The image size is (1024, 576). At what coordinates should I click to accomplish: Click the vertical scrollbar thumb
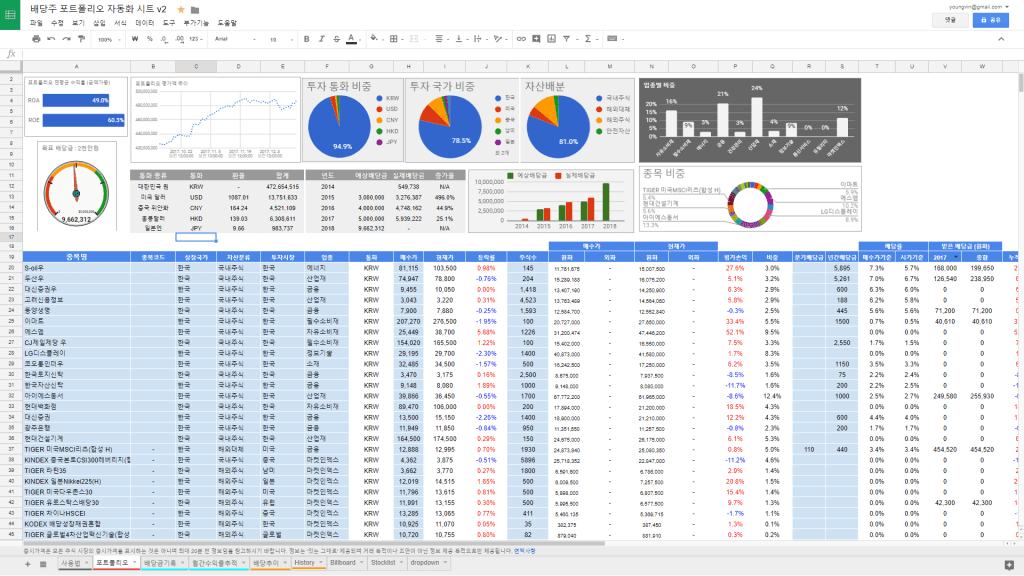(1020, 83)
